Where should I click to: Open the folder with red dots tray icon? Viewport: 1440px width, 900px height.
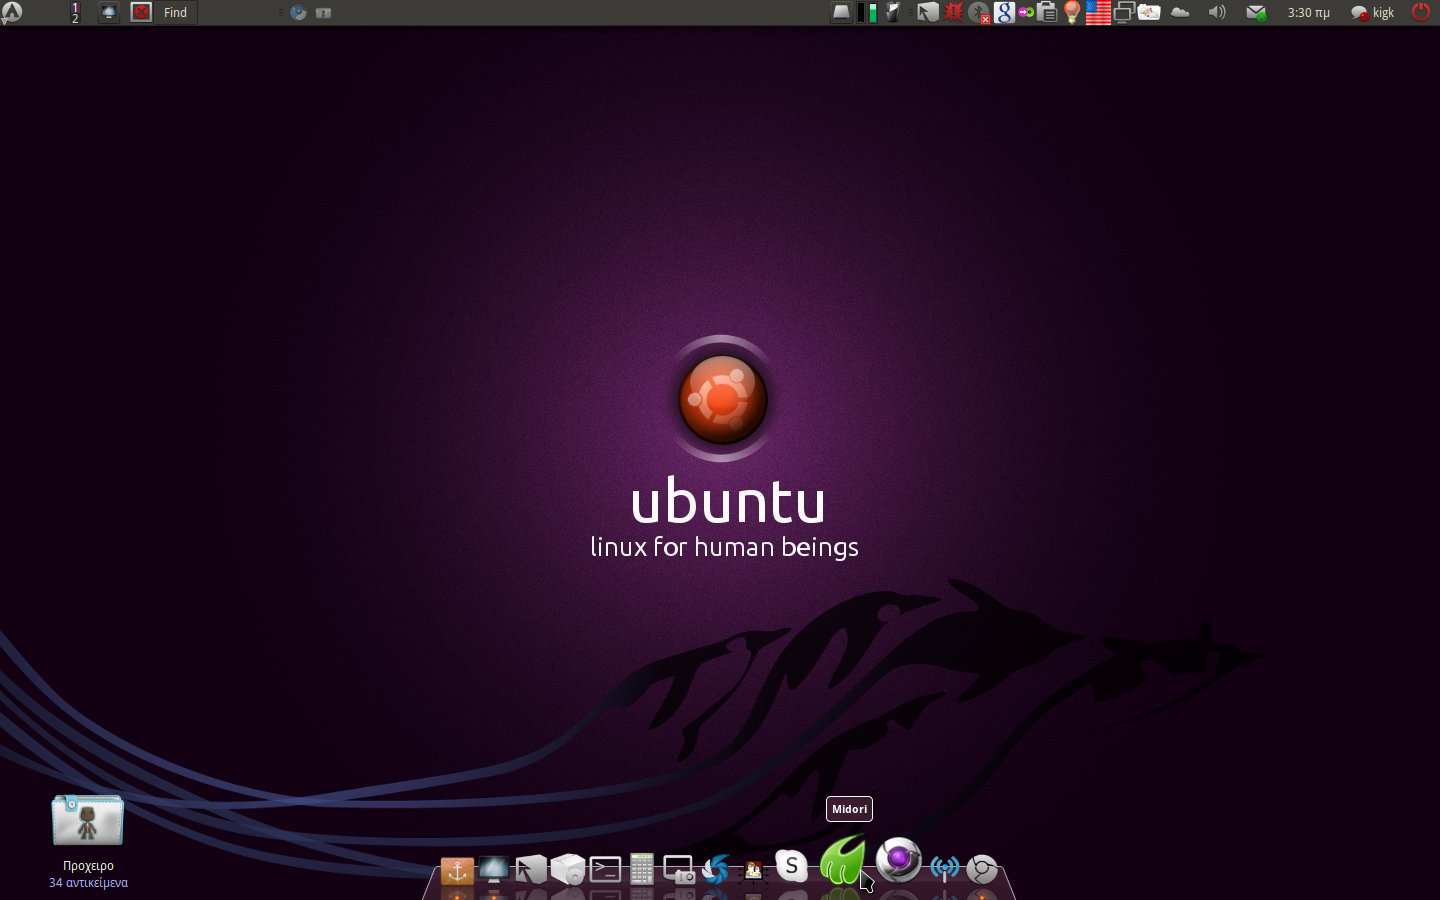[x=1149, y=12]
